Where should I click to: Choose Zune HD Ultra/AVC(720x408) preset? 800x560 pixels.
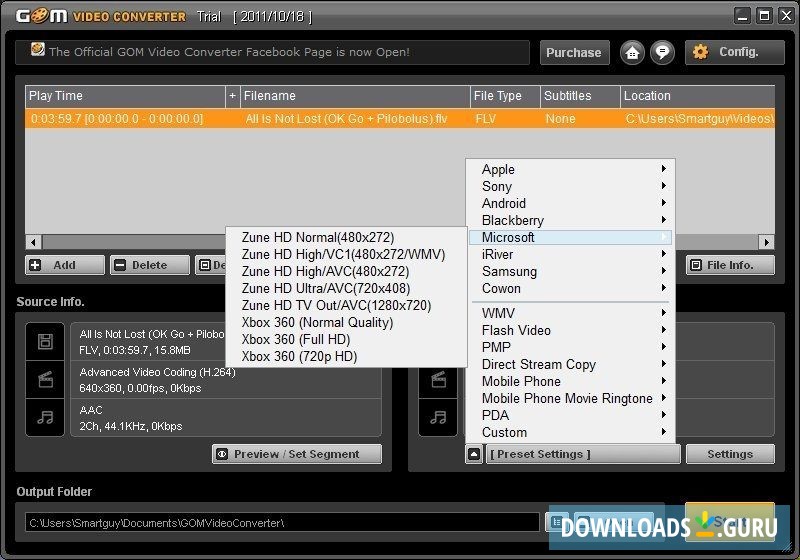pos(346,289)
